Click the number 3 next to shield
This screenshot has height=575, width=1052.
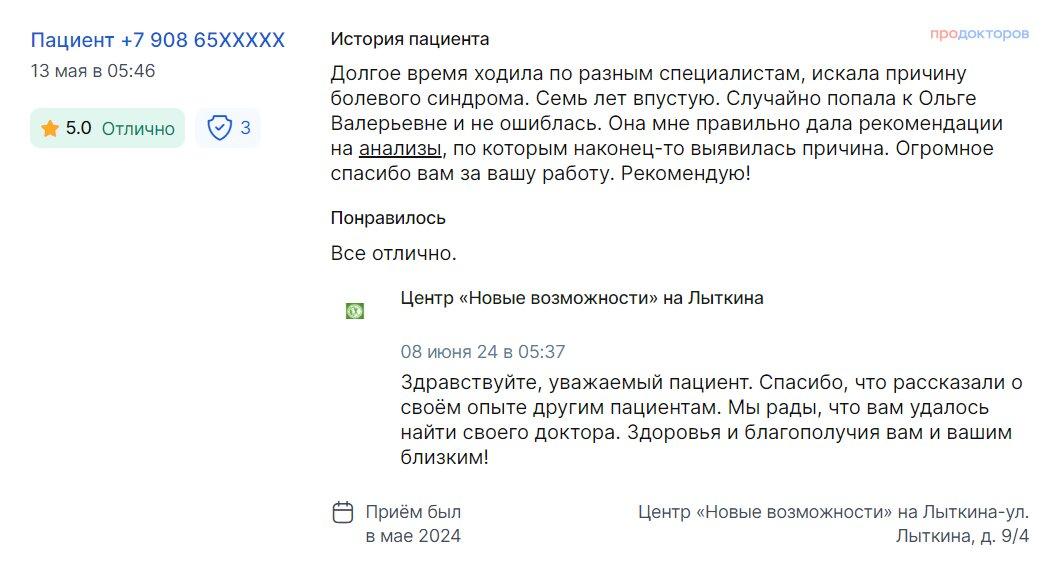246,127
